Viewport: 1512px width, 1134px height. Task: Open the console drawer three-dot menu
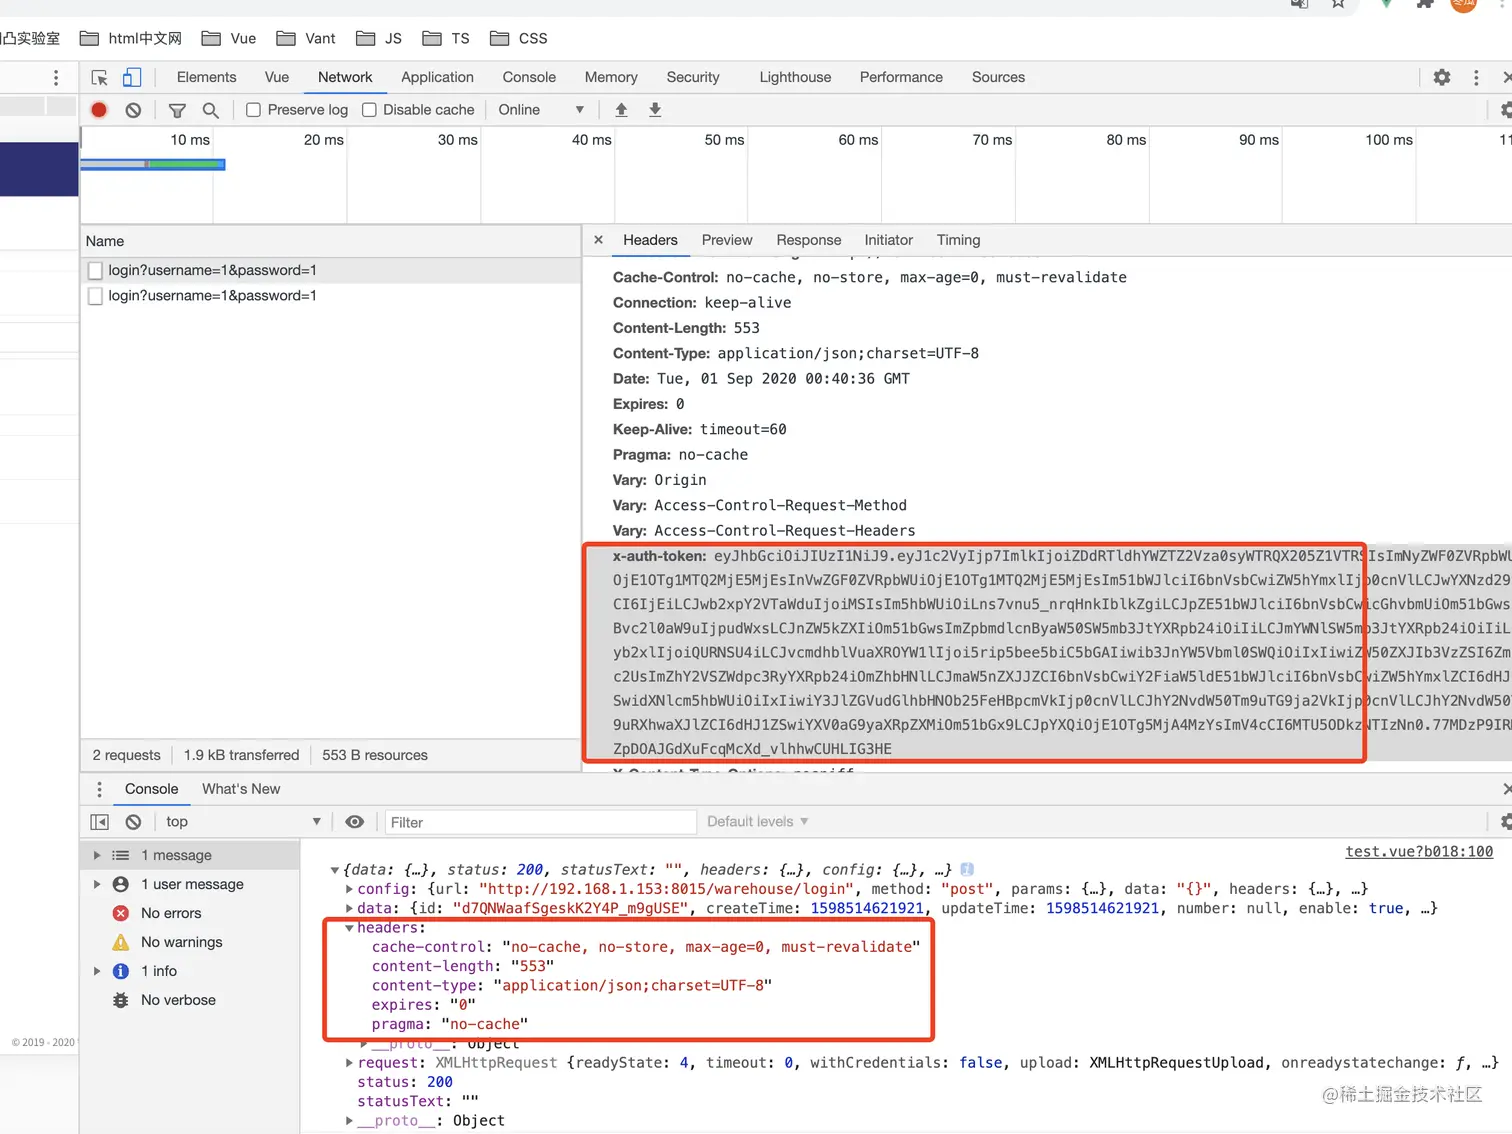tap(99, 789)
